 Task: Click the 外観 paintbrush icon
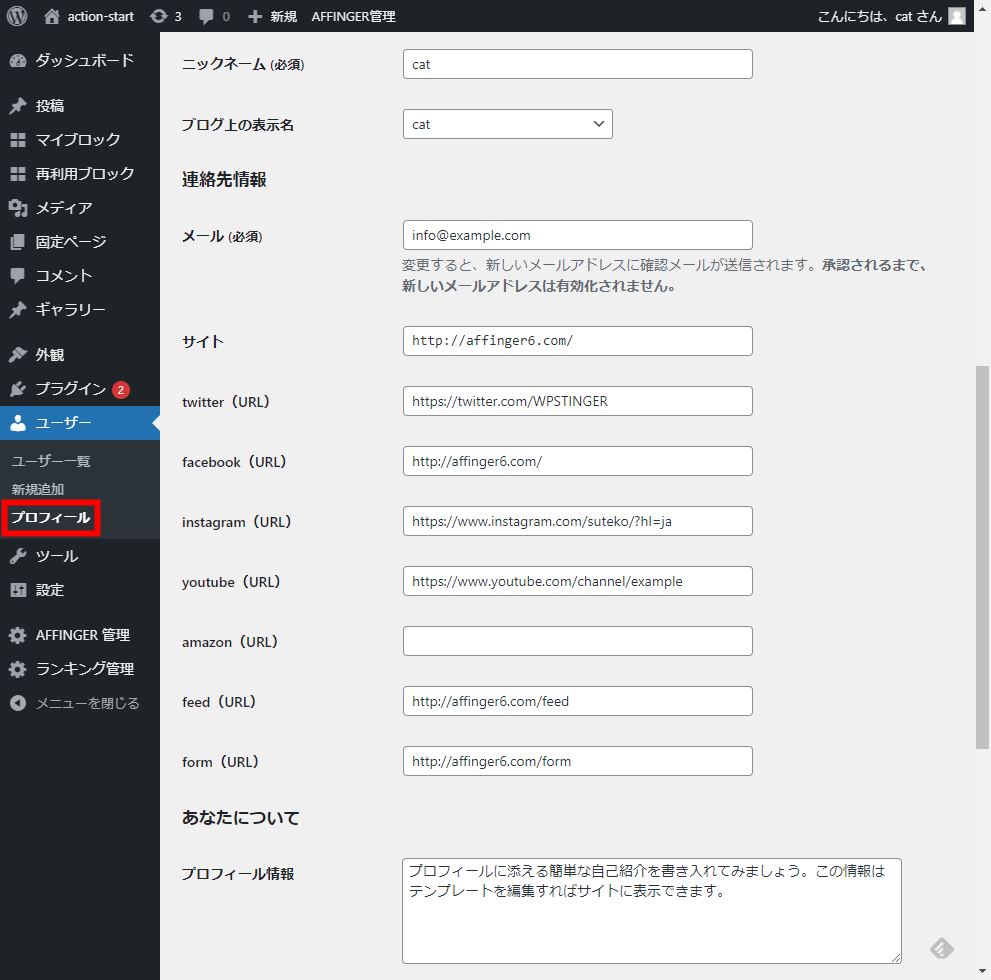pyautogui.click(x=18, y=354)
